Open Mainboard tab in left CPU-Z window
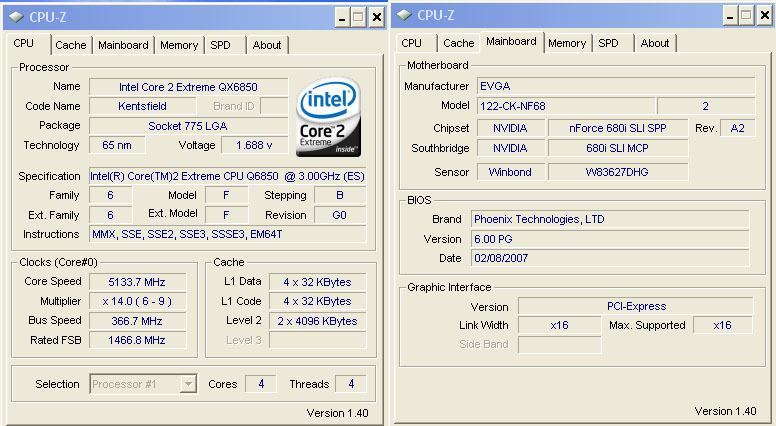Image resolution: width=776 pixels, height=426 pixels. (x=123, y=45)
